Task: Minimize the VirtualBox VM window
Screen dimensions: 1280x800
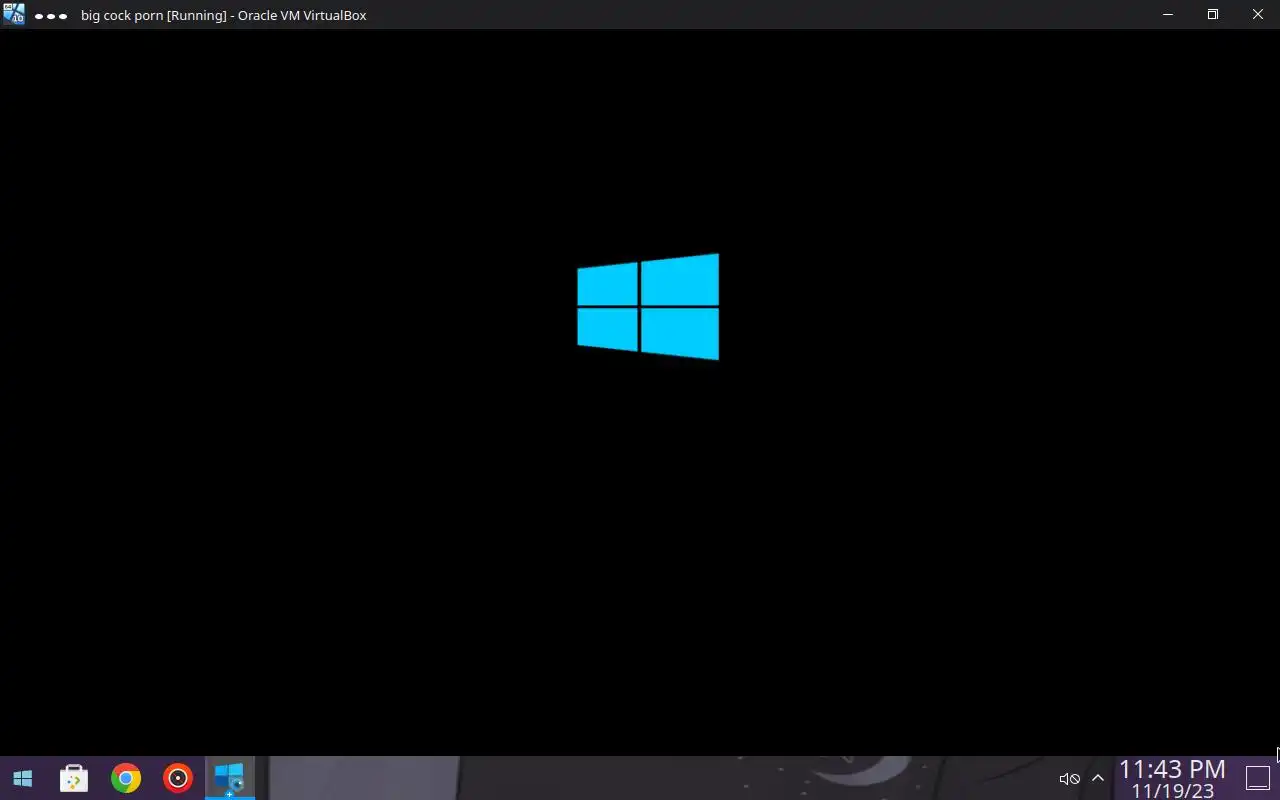Action: [x=1168, y=14]
